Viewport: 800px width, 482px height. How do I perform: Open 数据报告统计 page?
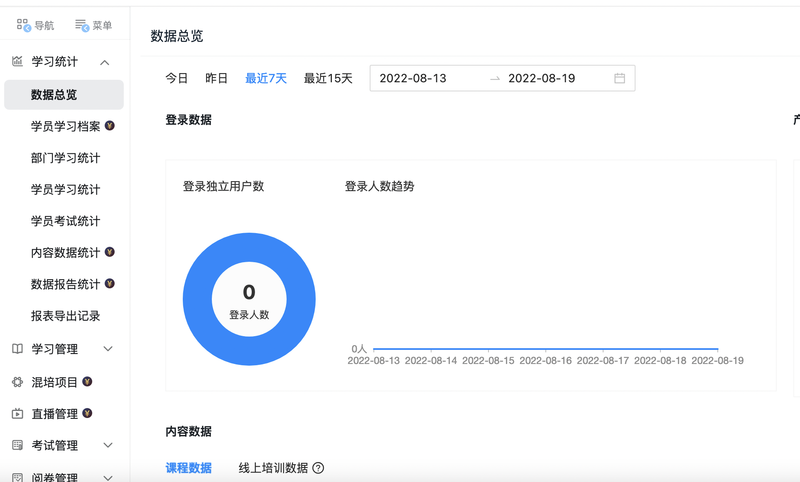[65, 285]
